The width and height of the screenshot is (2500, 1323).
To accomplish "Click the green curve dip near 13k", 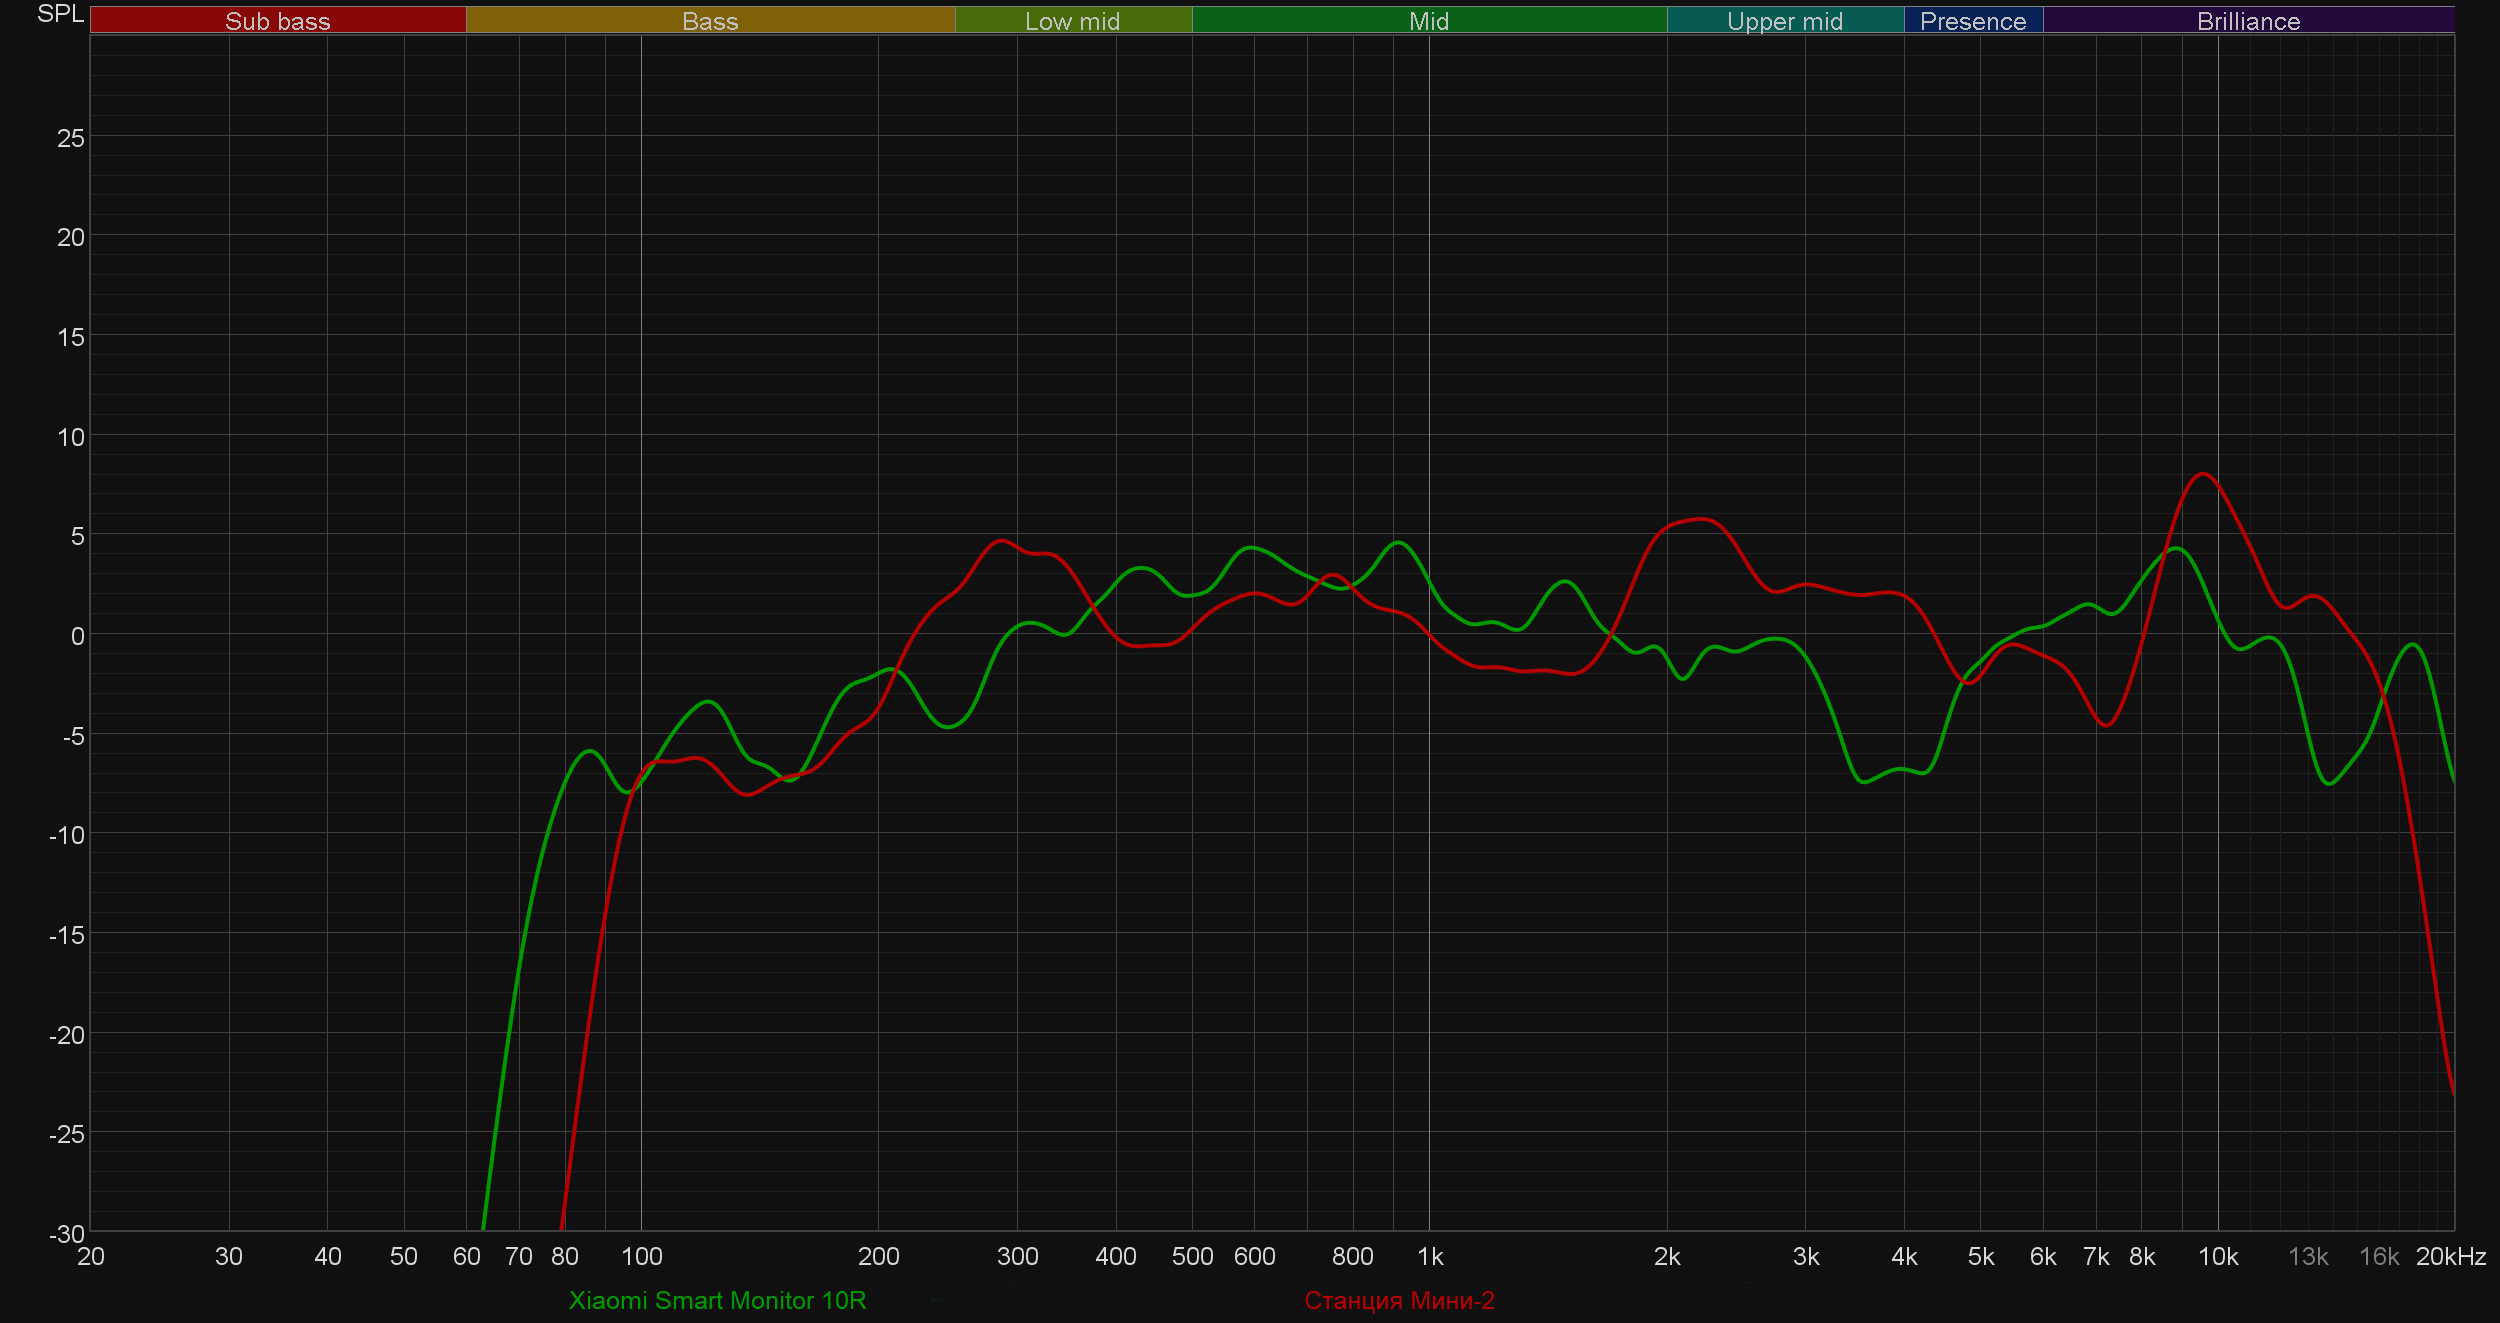I will (x=2329, y=783).
